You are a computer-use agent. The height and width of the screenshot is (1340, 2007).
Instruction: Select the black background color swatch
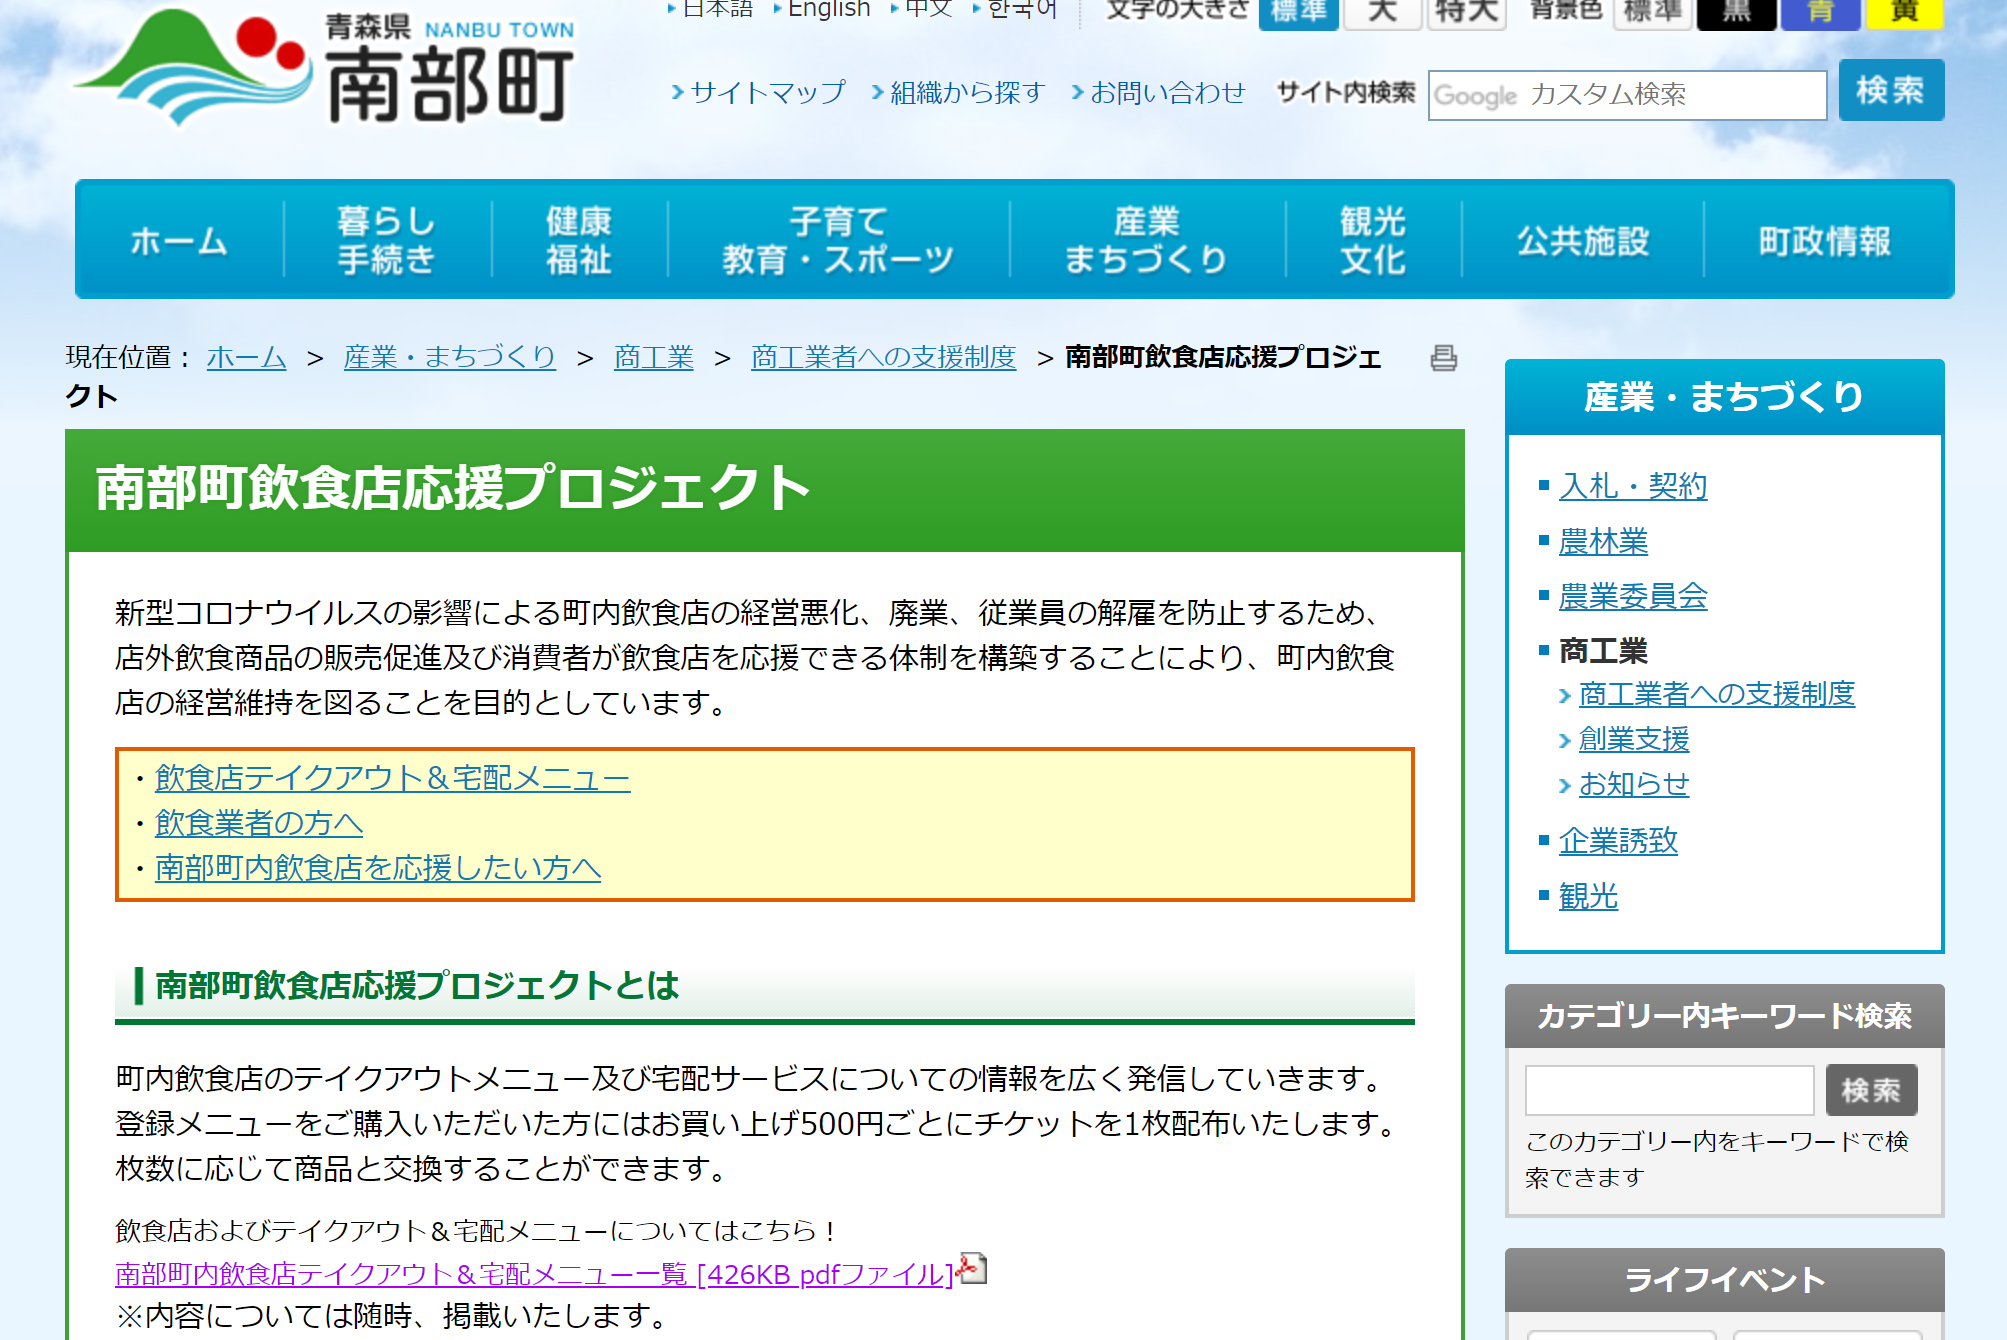[x=1736, y=12]
